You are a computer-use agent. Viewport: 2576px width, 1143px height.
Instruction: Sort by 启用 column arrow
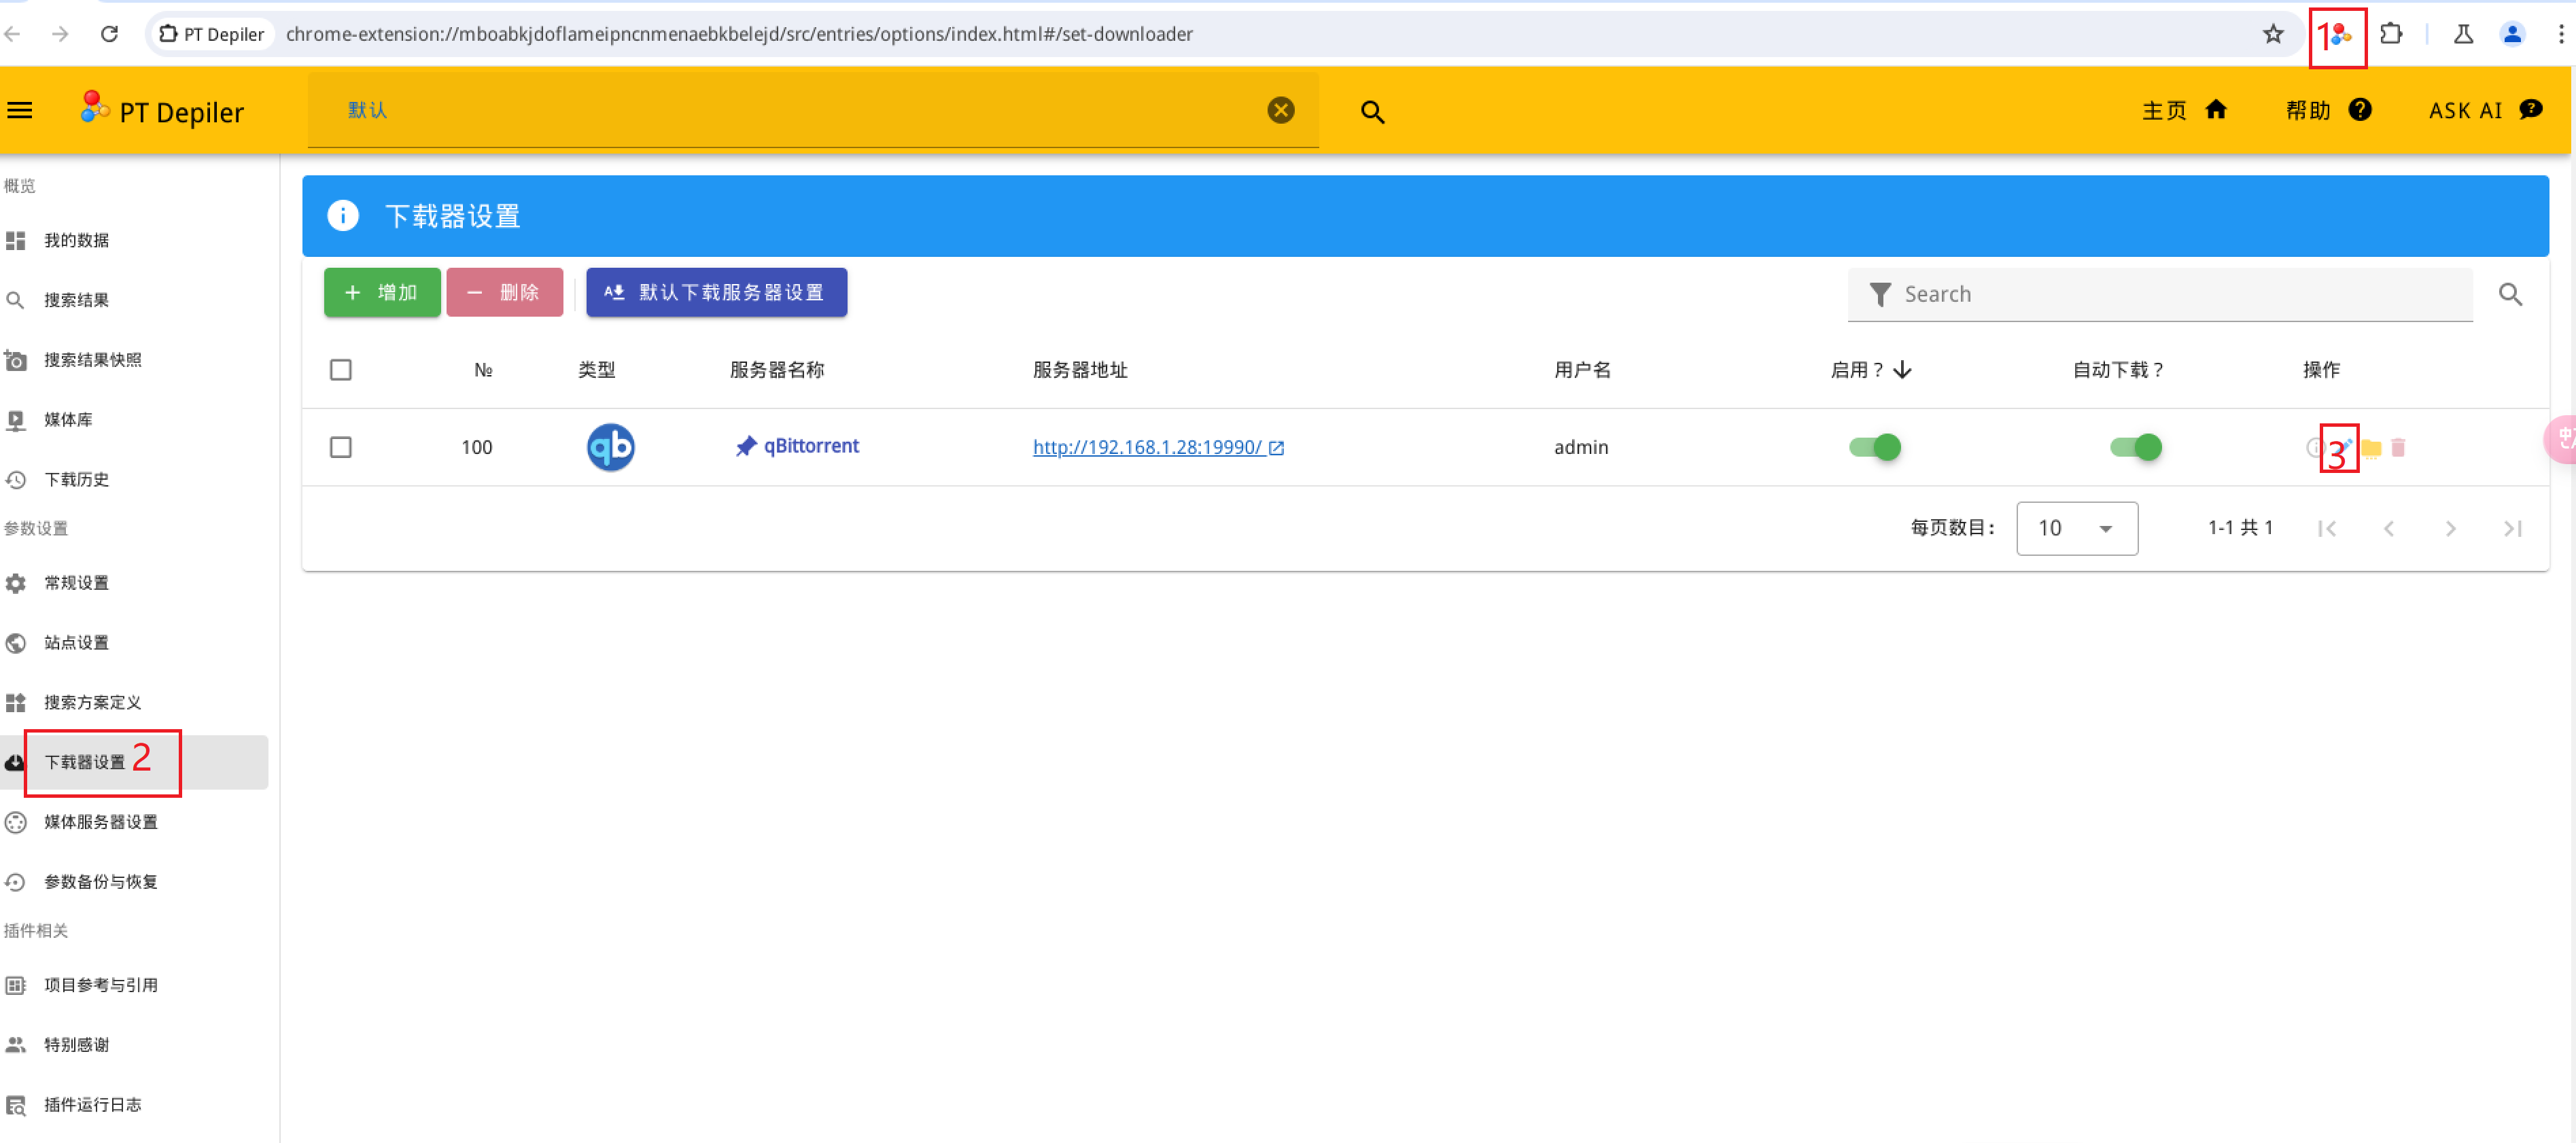[x=1902, y=370]
